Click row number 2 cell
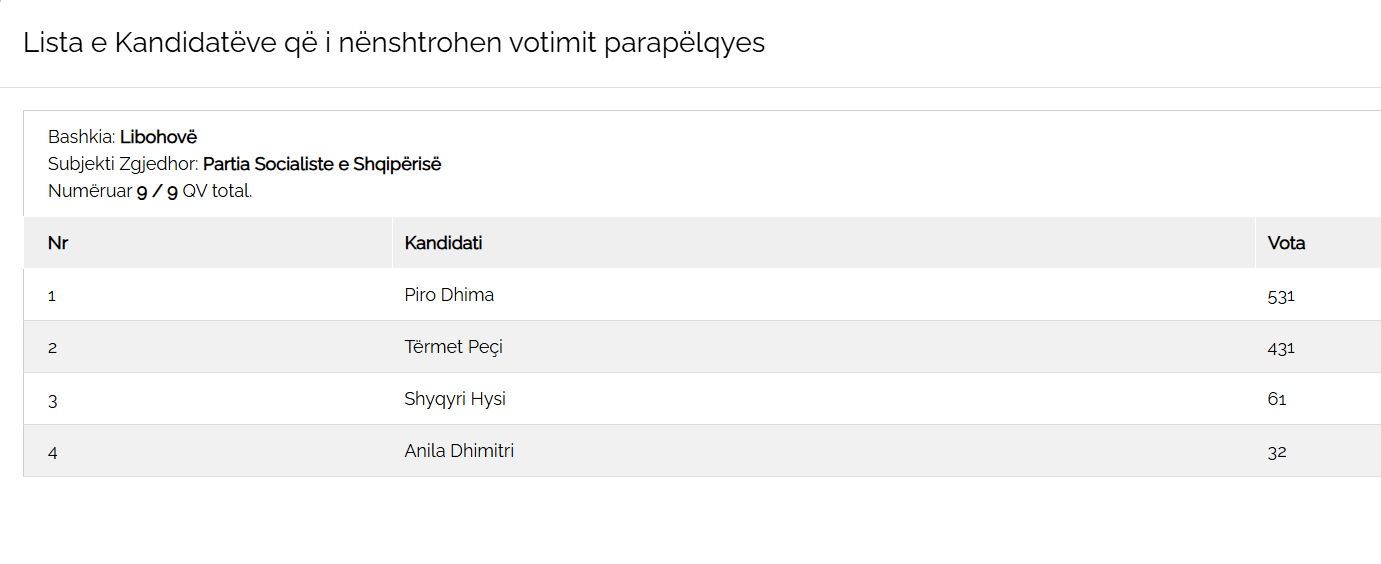Screen dimensions: 1381x564 (x=52, y=348)
